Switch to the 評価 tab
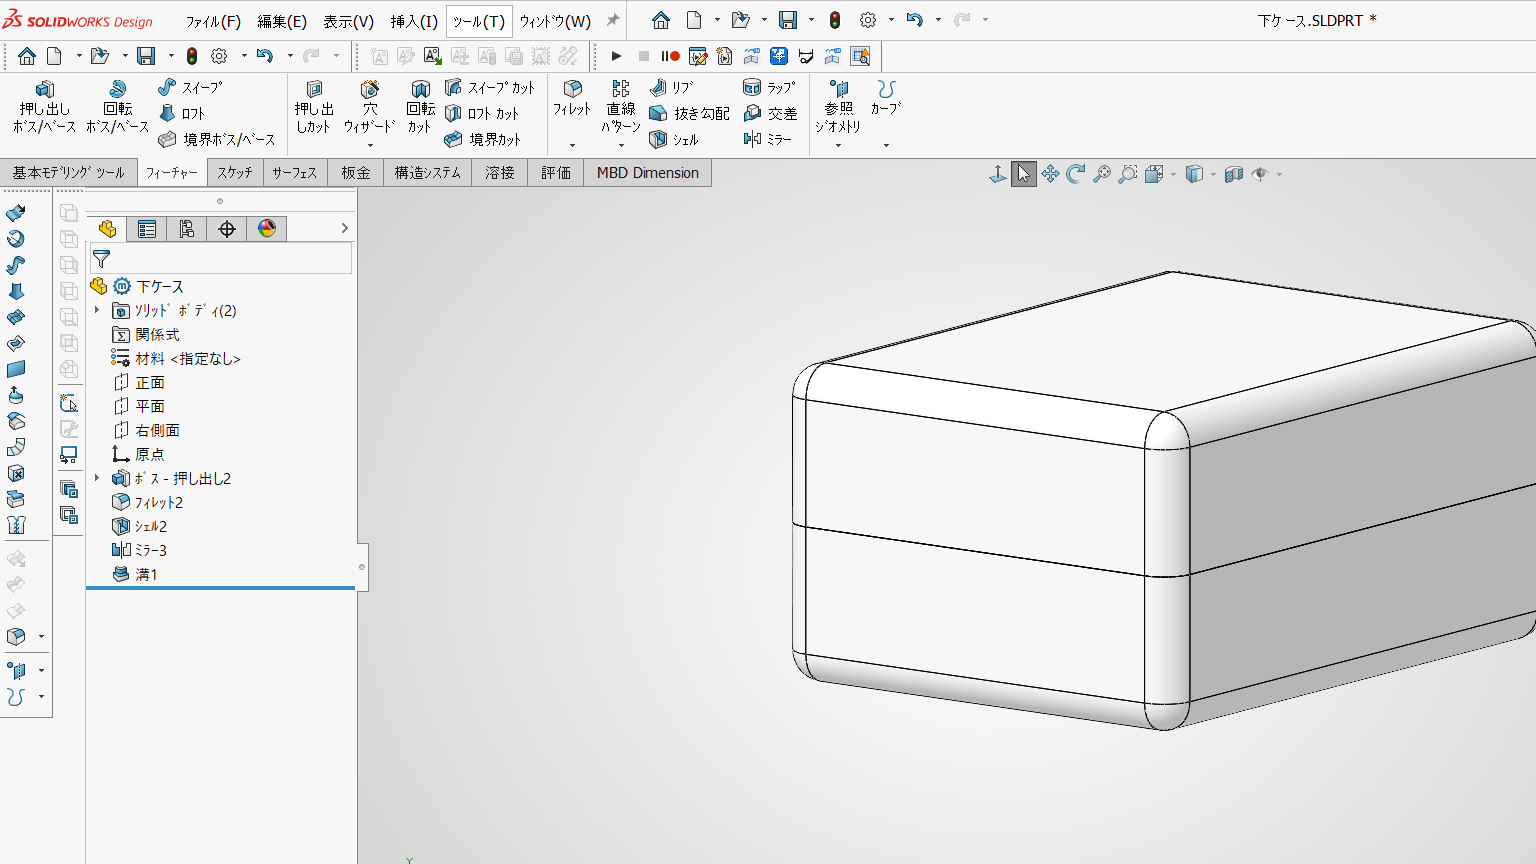Viewport: 1536px width, 864px height. (556, 173)
